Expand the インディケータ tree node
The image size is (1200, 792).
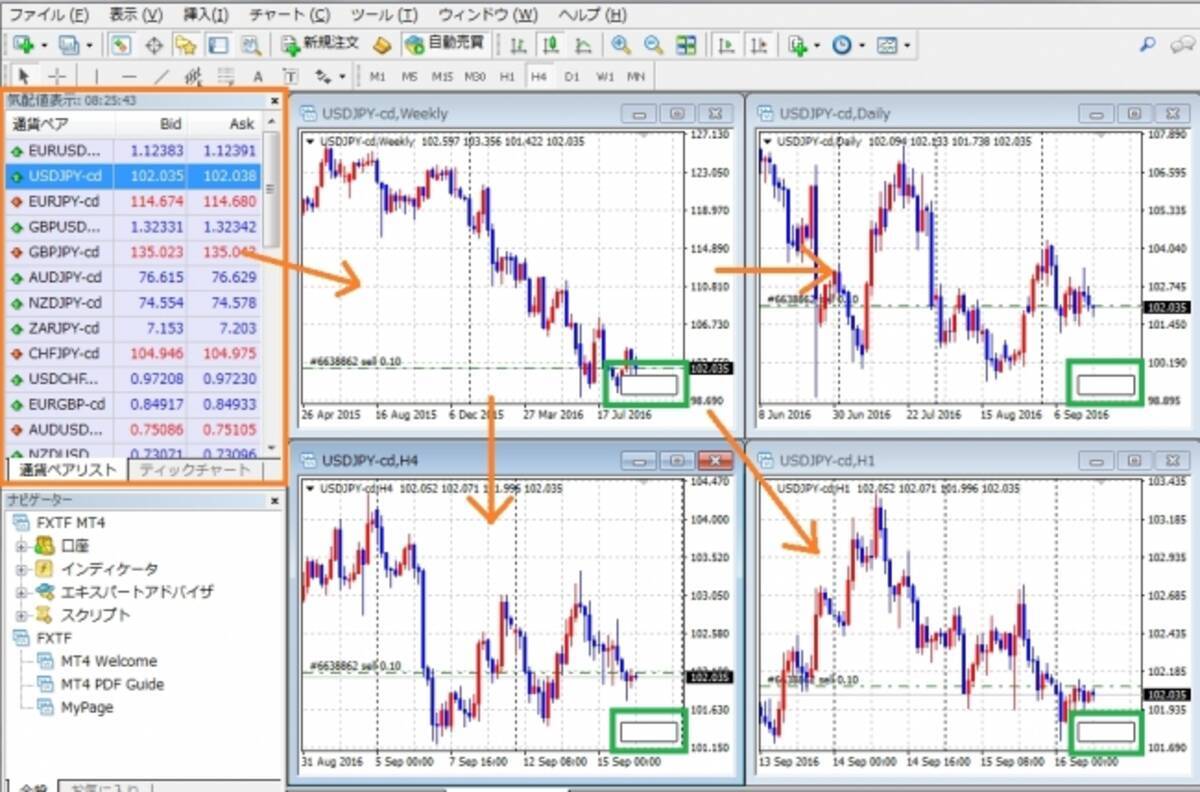coord(21,569)
